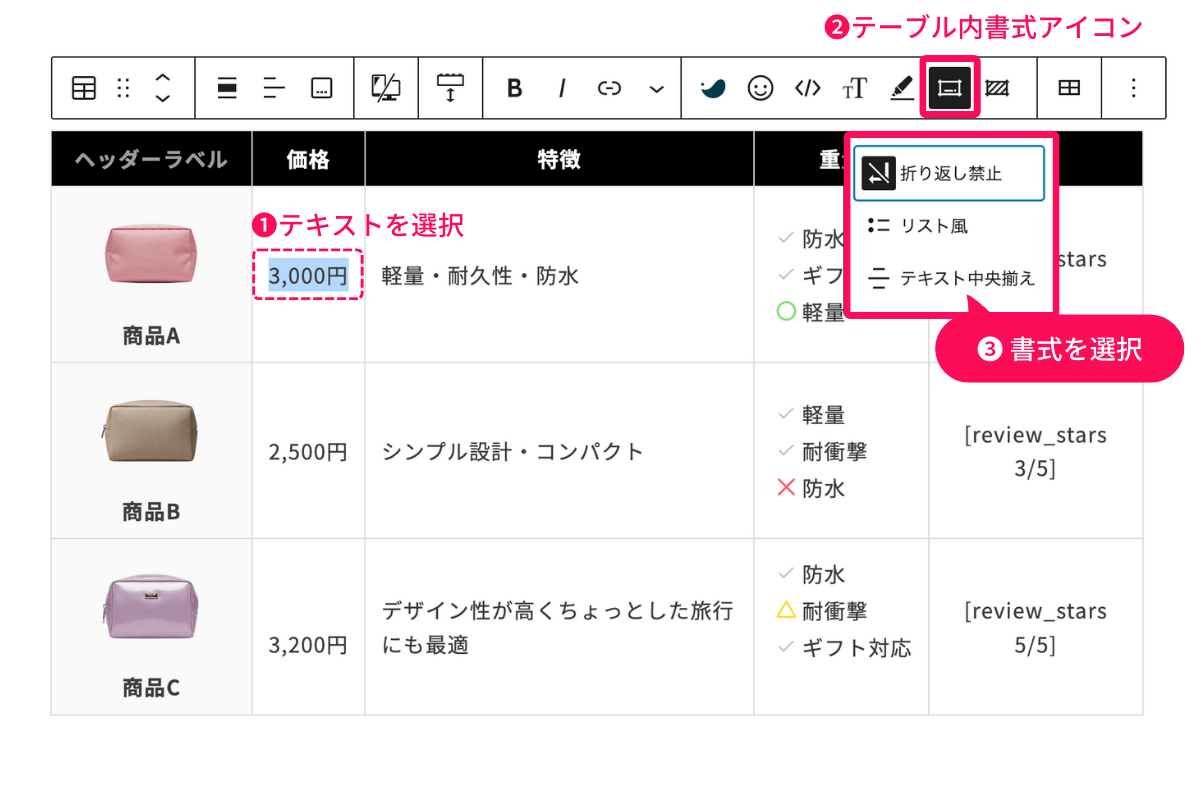This screenshot has height=800, width=1200.
Task: Click the emoji insert icon
Action: (760, 88)
